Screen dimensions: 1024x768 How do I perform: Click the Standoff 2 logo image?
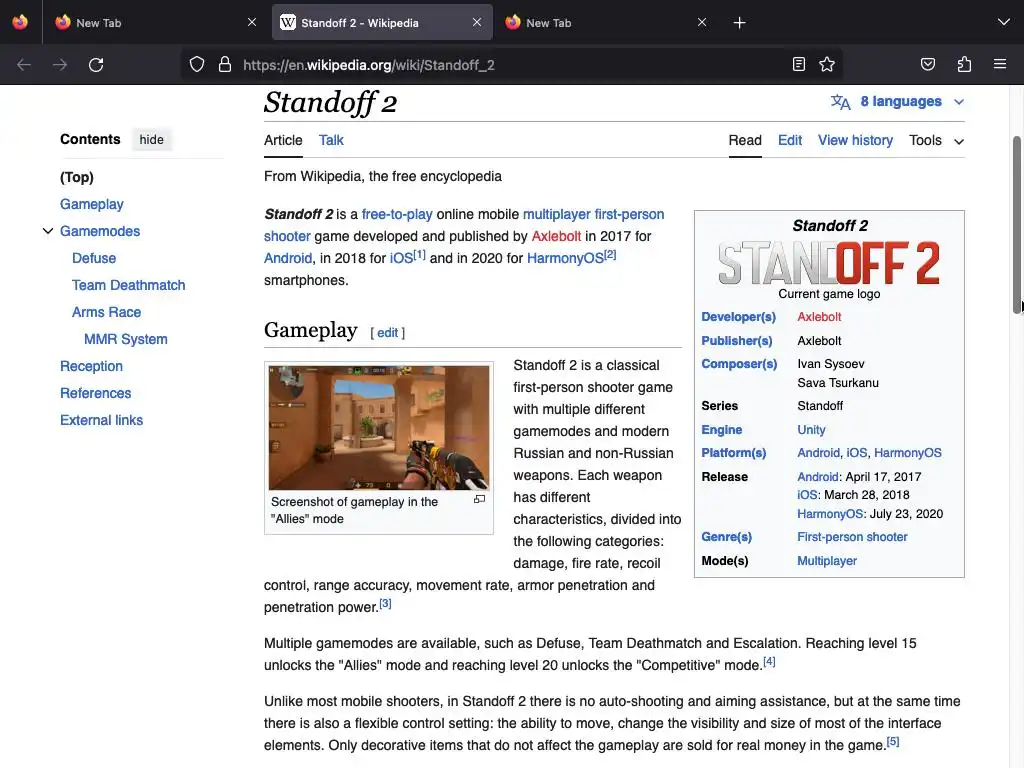pyautogui.click(x=829, y=263)
